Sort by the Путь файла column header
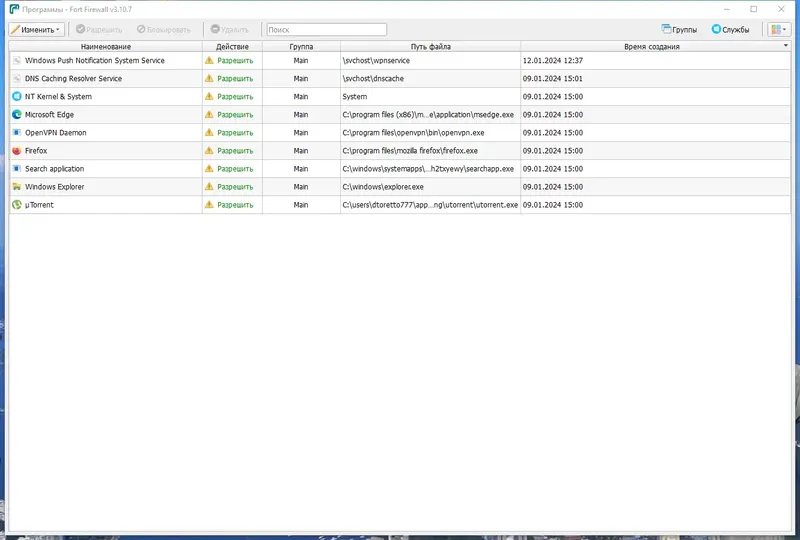 point(431,46)
